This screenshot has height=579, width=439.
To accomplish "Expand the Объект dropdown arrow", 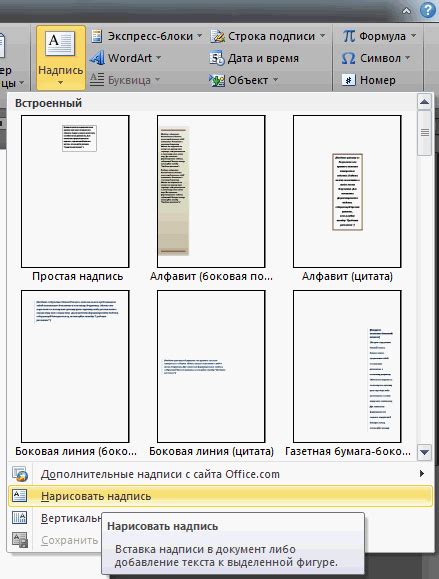I will (x=275, y=79).
